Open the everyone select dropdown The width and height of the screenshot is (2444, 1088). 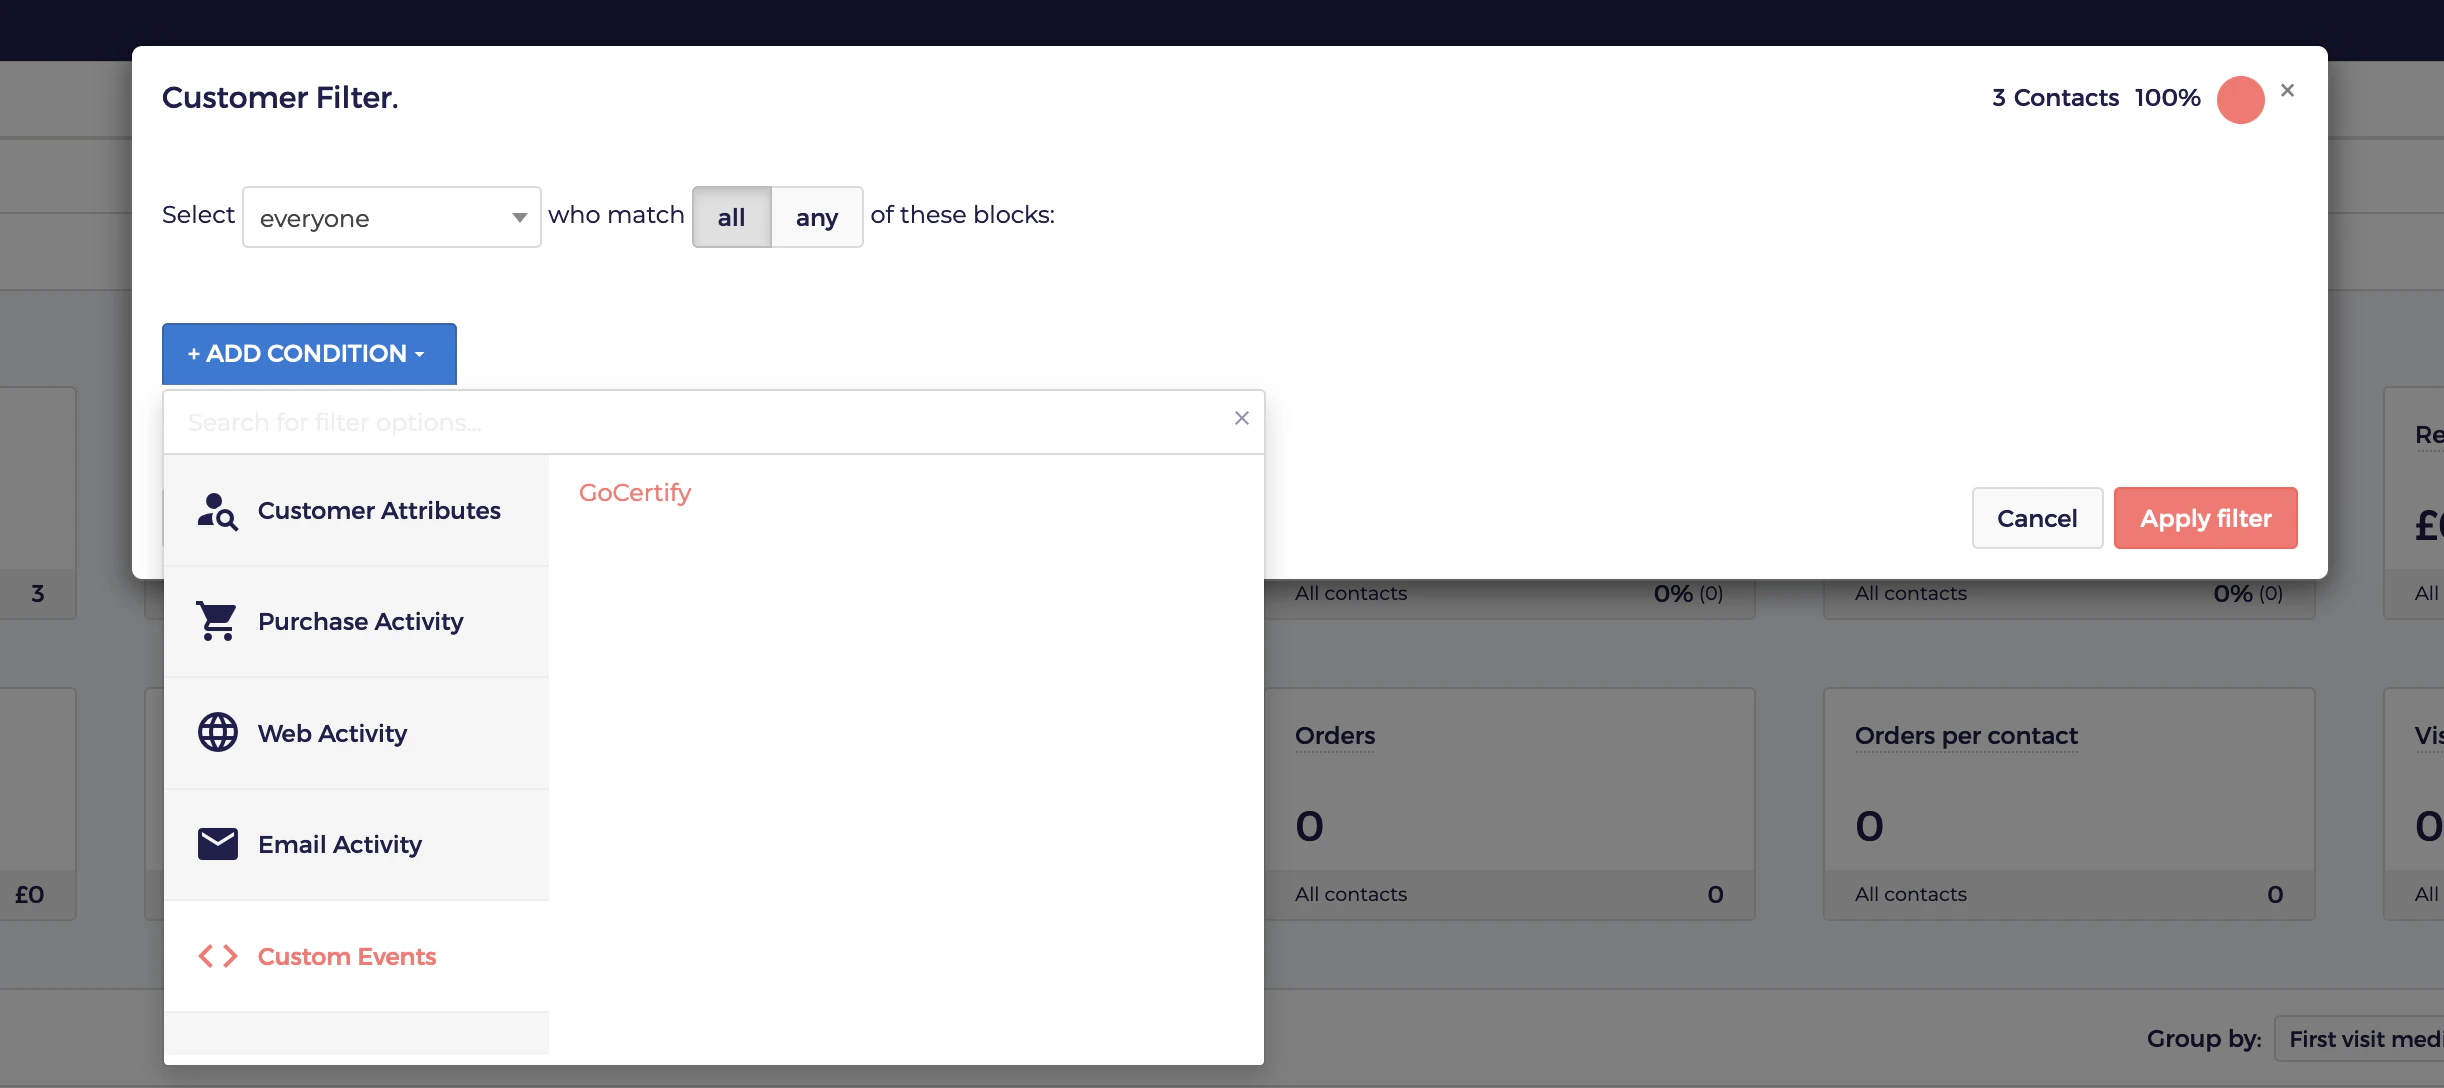(392, 217)
